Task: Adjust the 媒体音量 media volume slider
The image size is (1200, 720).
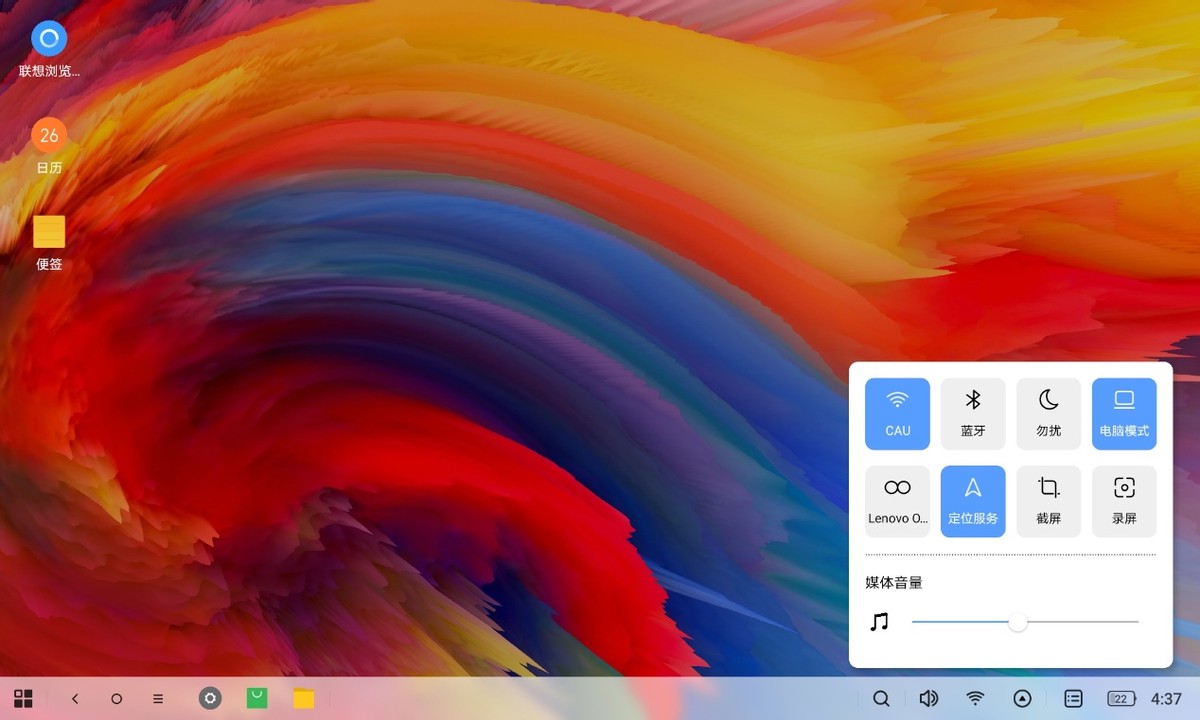Action: coord(1018,622)
